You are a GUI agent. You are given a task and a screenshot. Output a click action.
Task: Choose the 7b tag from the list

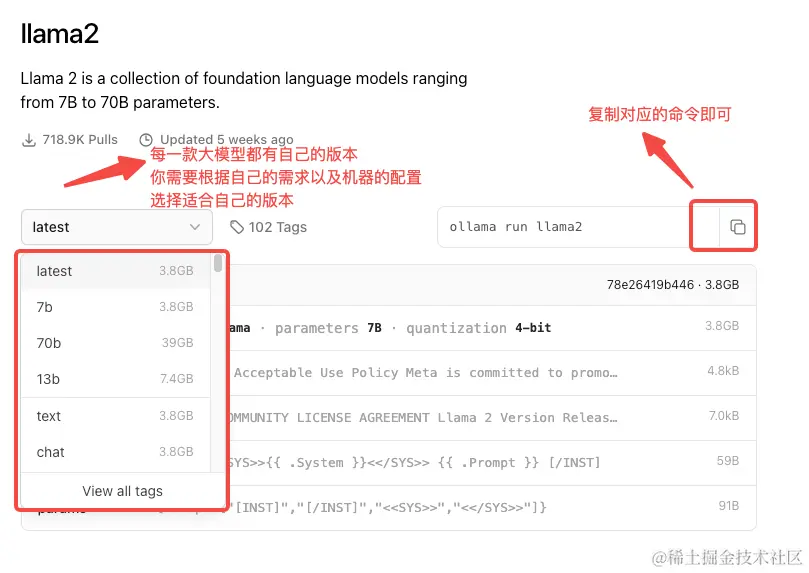point(115,307)
